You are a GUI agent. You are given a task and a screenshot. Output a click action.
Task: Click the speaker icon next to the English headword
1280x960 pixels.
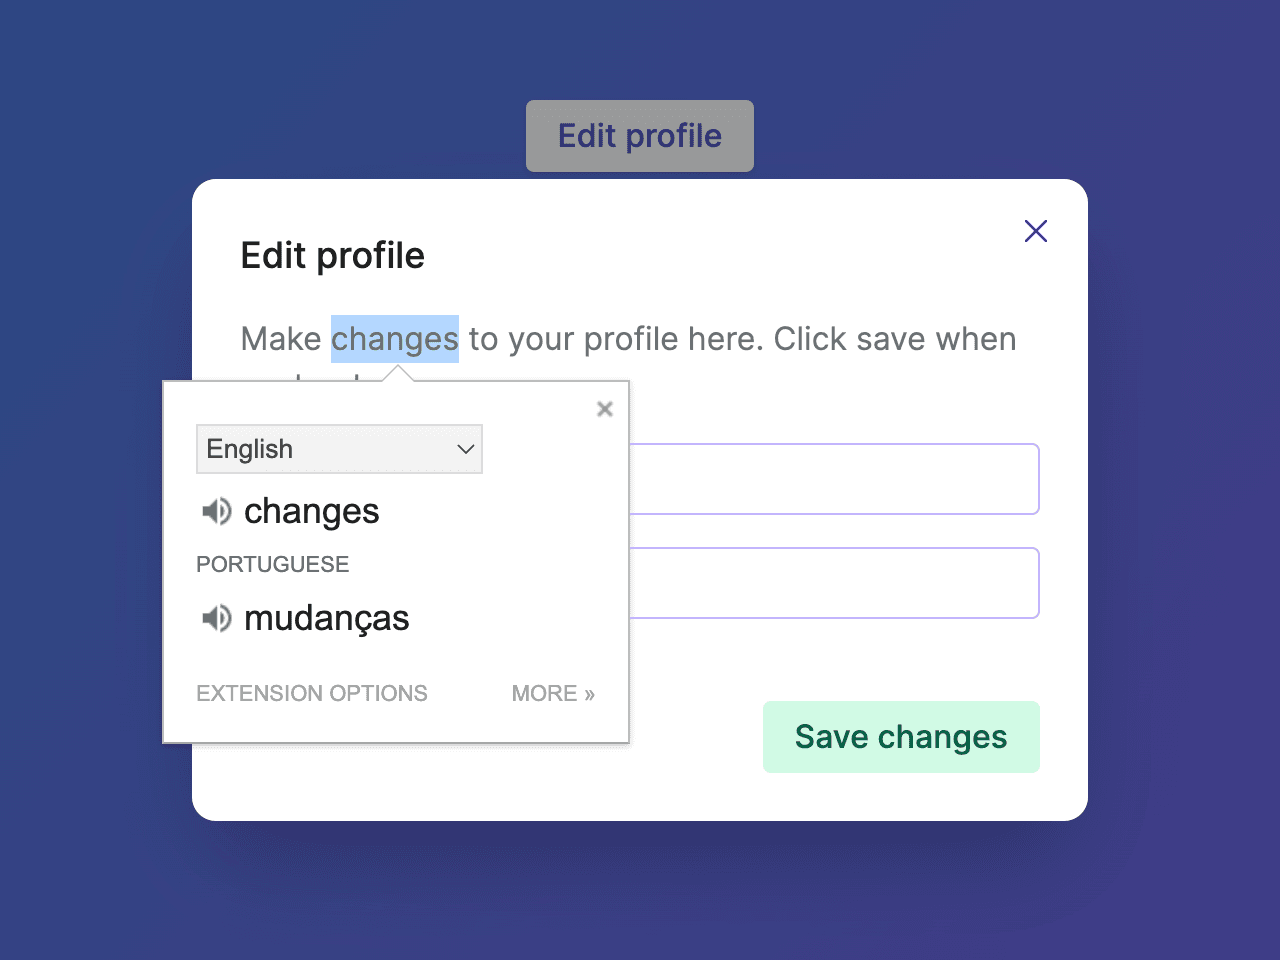217,511
